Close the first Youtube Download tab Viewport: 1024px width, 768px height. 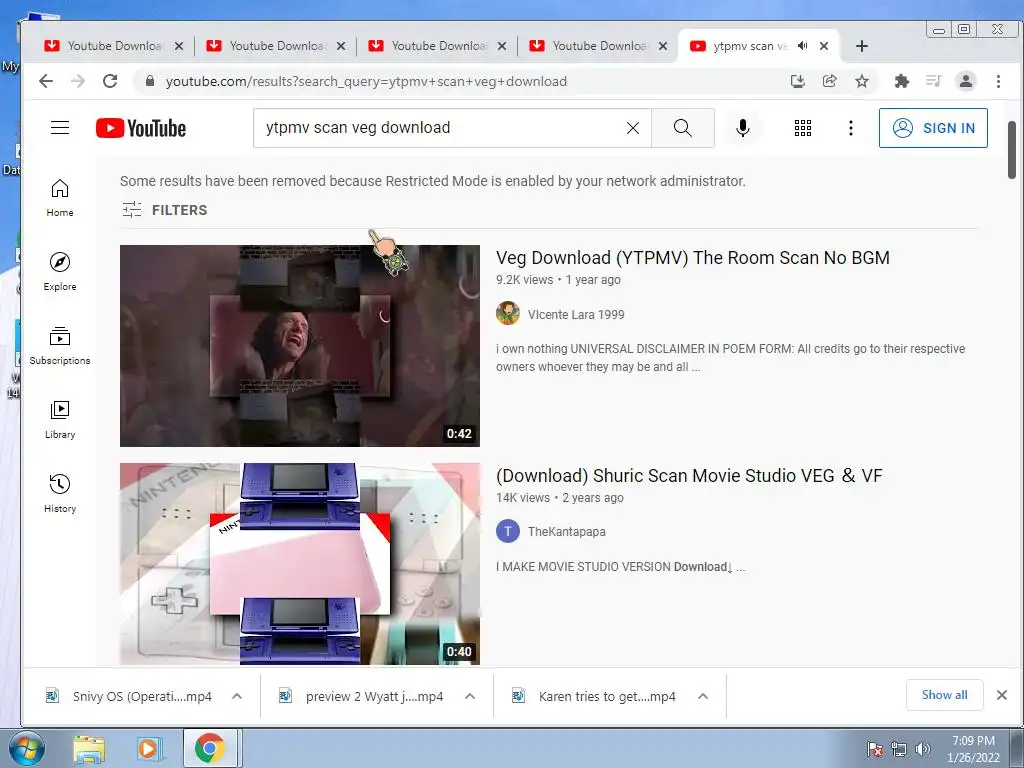point(179,46)
